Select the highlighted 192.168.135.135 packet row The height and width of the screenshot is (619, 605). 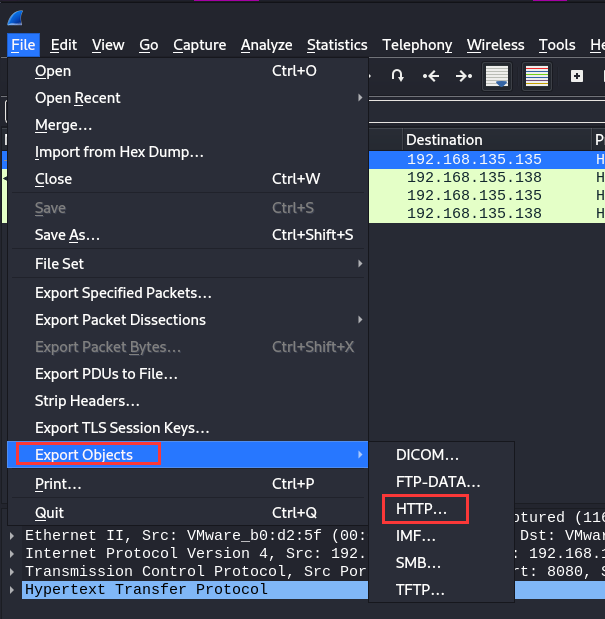pyautogui.click(x=487, y=159)
